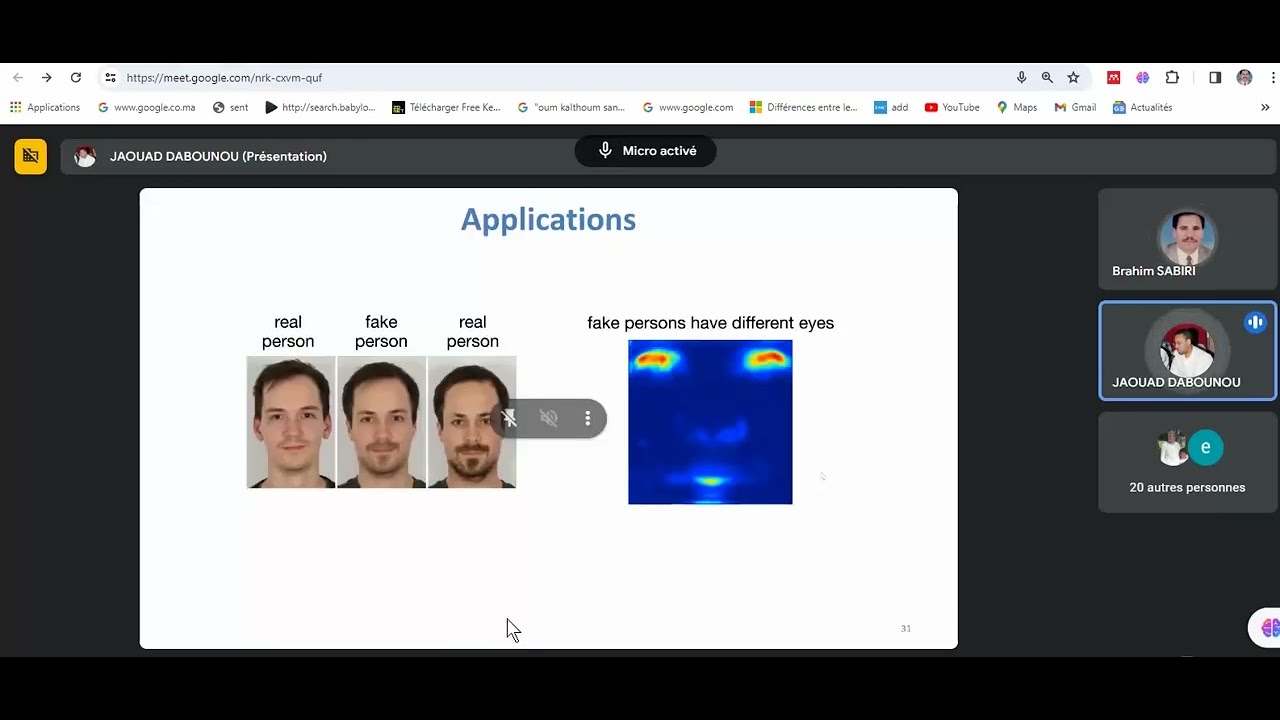Screen dimensions: 1280x720
Task: Click the first real person face photo
Action: pyautogui.click(x=291, y=422)
